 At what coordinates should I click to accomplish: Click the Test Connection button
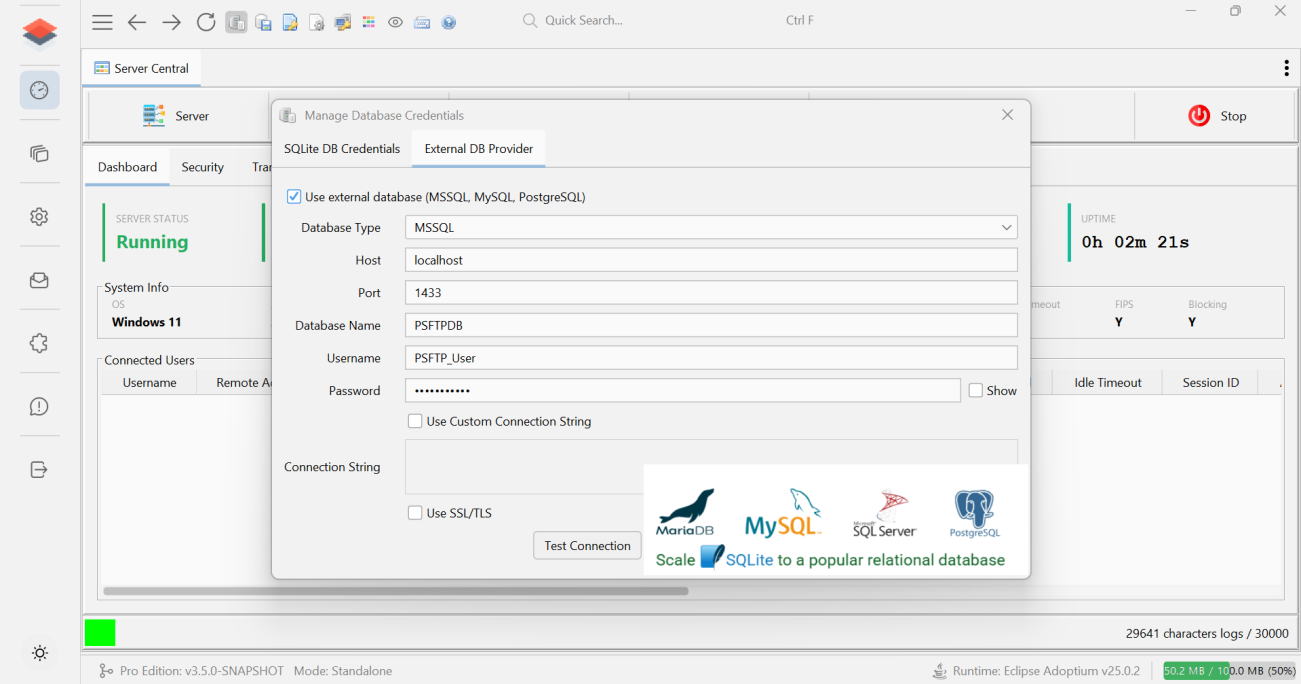[587, 546]
